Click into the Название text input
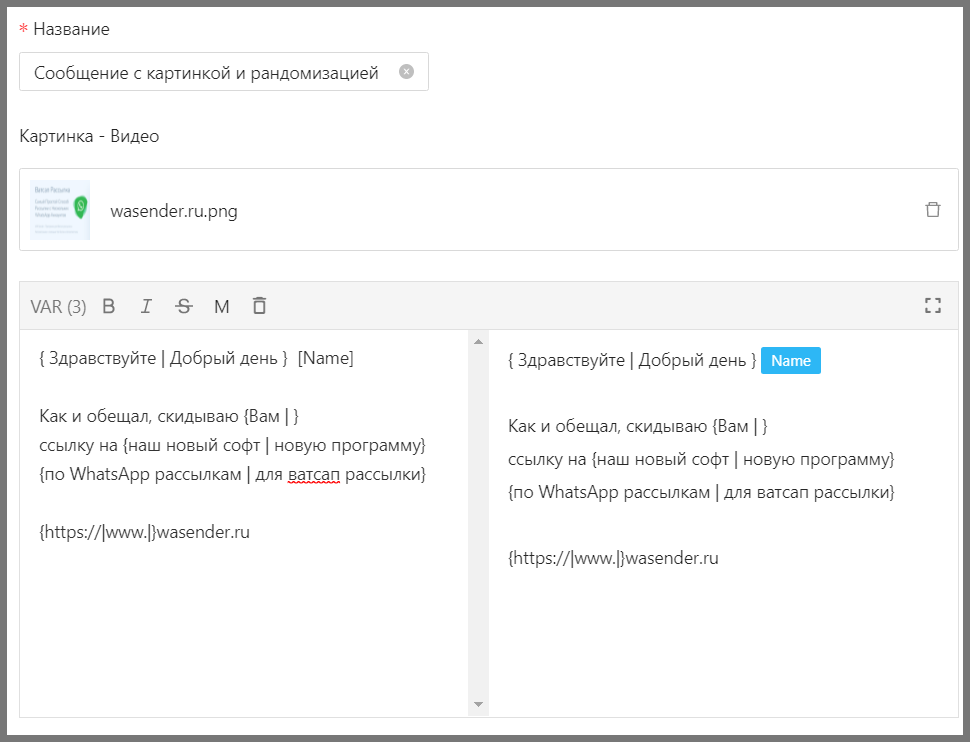Screen dimensions: 970x742 click(x=210, y=72)
